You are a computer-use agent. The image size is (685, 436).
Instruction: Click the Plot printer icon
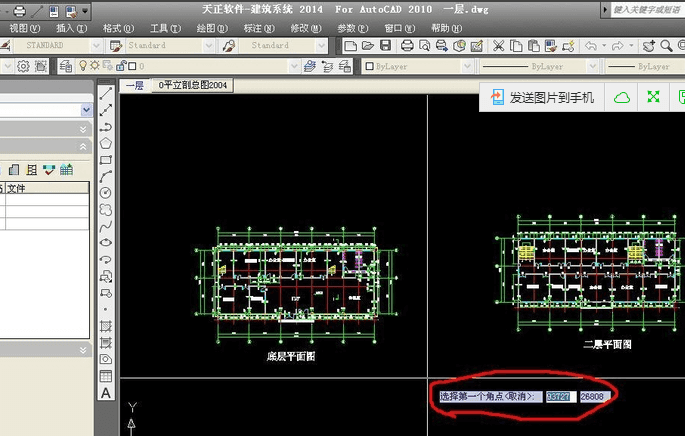[x=407, y=45]
